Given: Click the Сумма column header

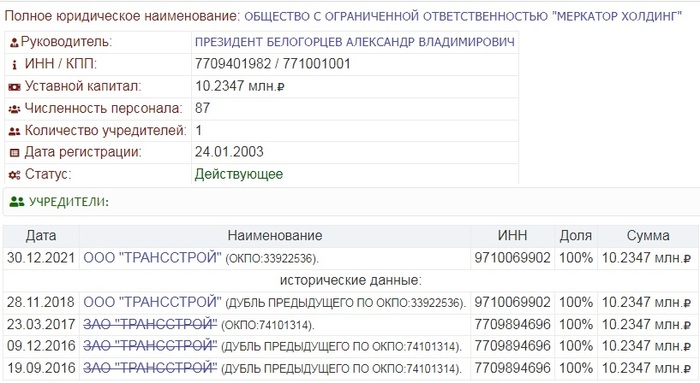Looking at the screenshot, I should tap(648, 236).
